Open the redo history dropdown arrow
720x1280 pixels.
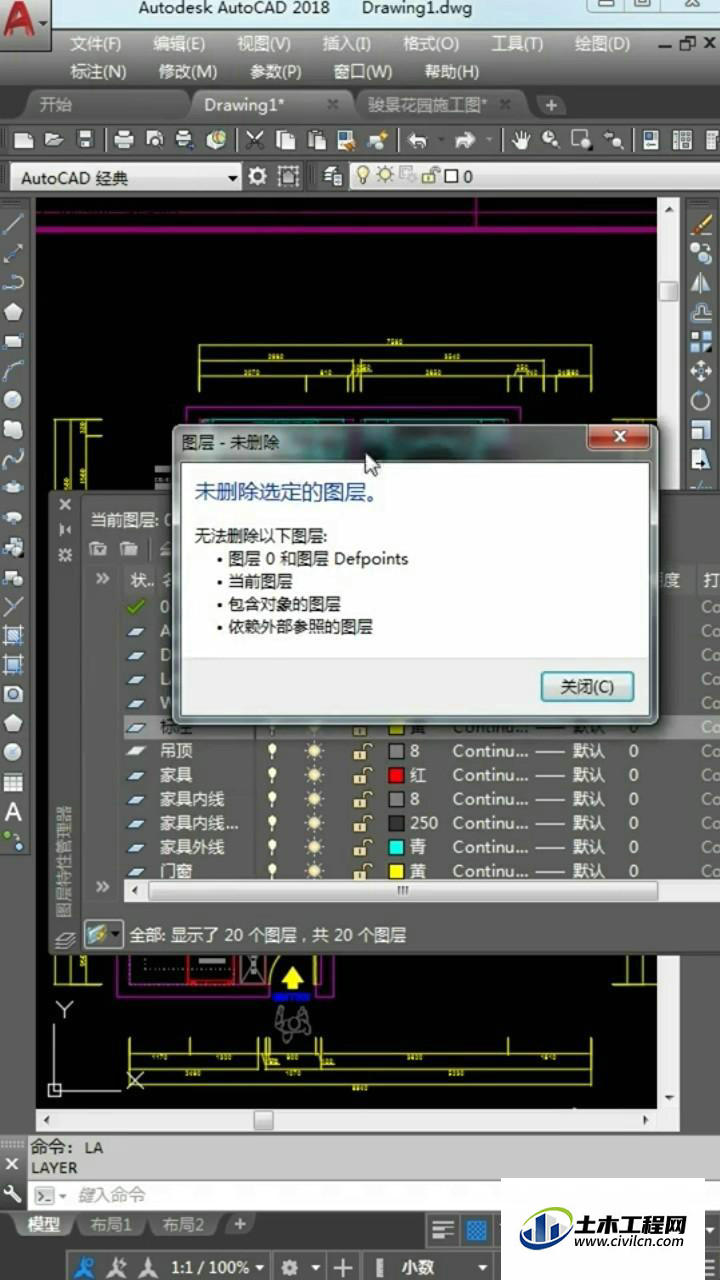click(489, 140)
